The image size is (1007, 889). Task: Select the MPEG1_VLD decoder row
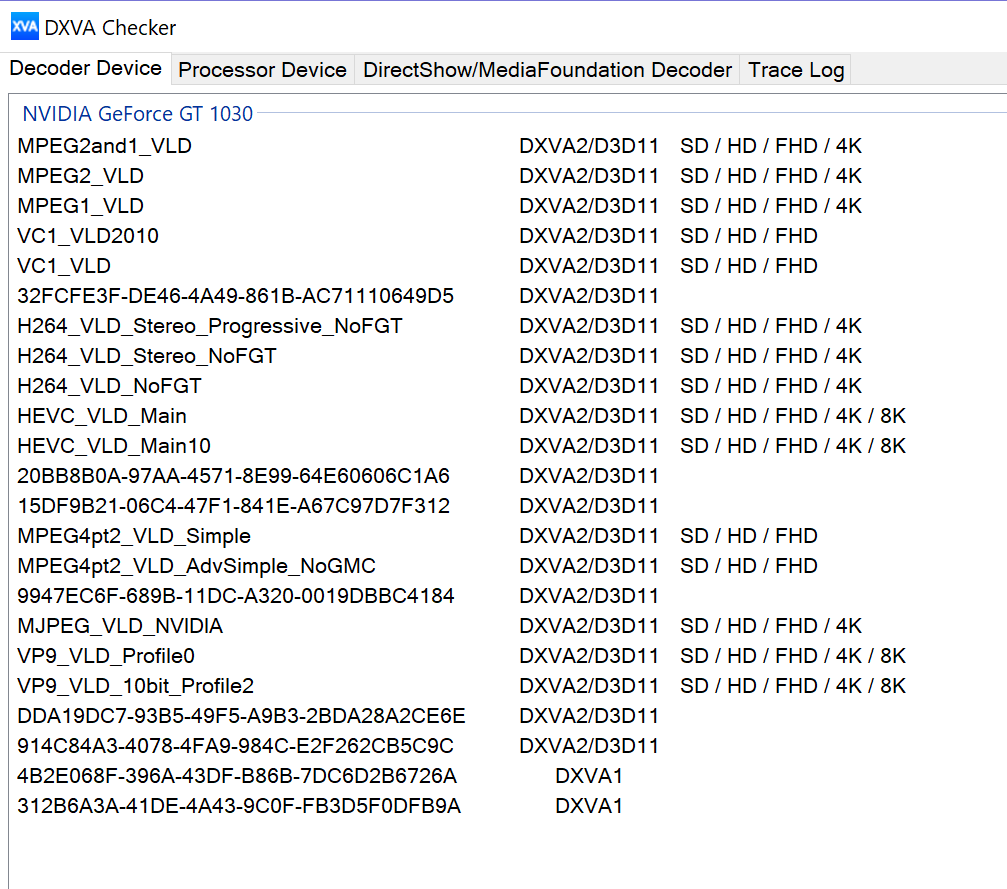pyautogui.click(x=507, y=206)
